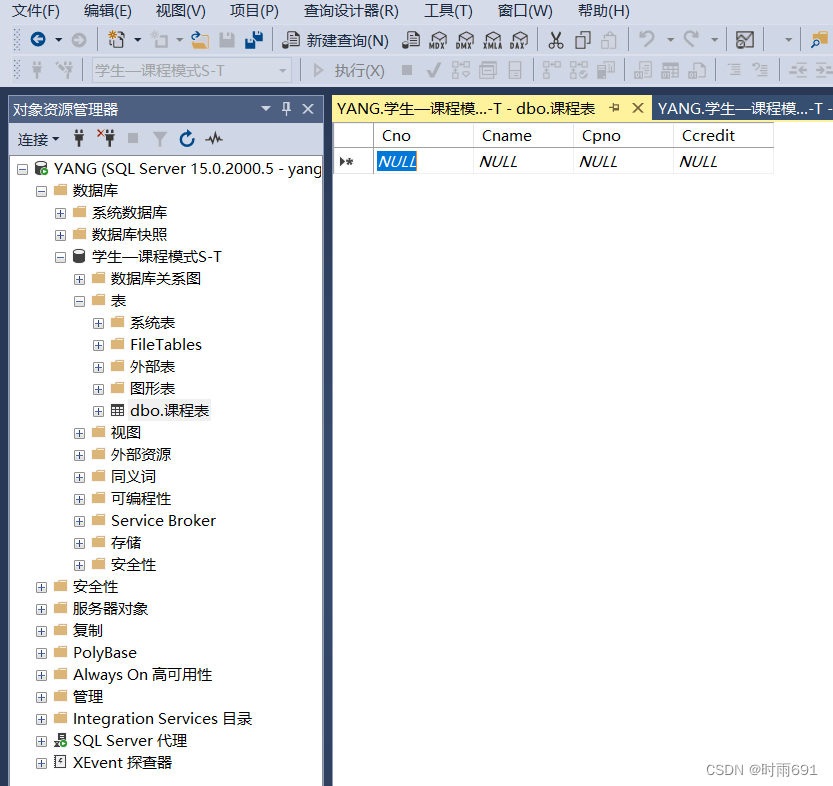Open the 查询设计器(R) menu
The image size is (833, 786).
coord(351,11)
